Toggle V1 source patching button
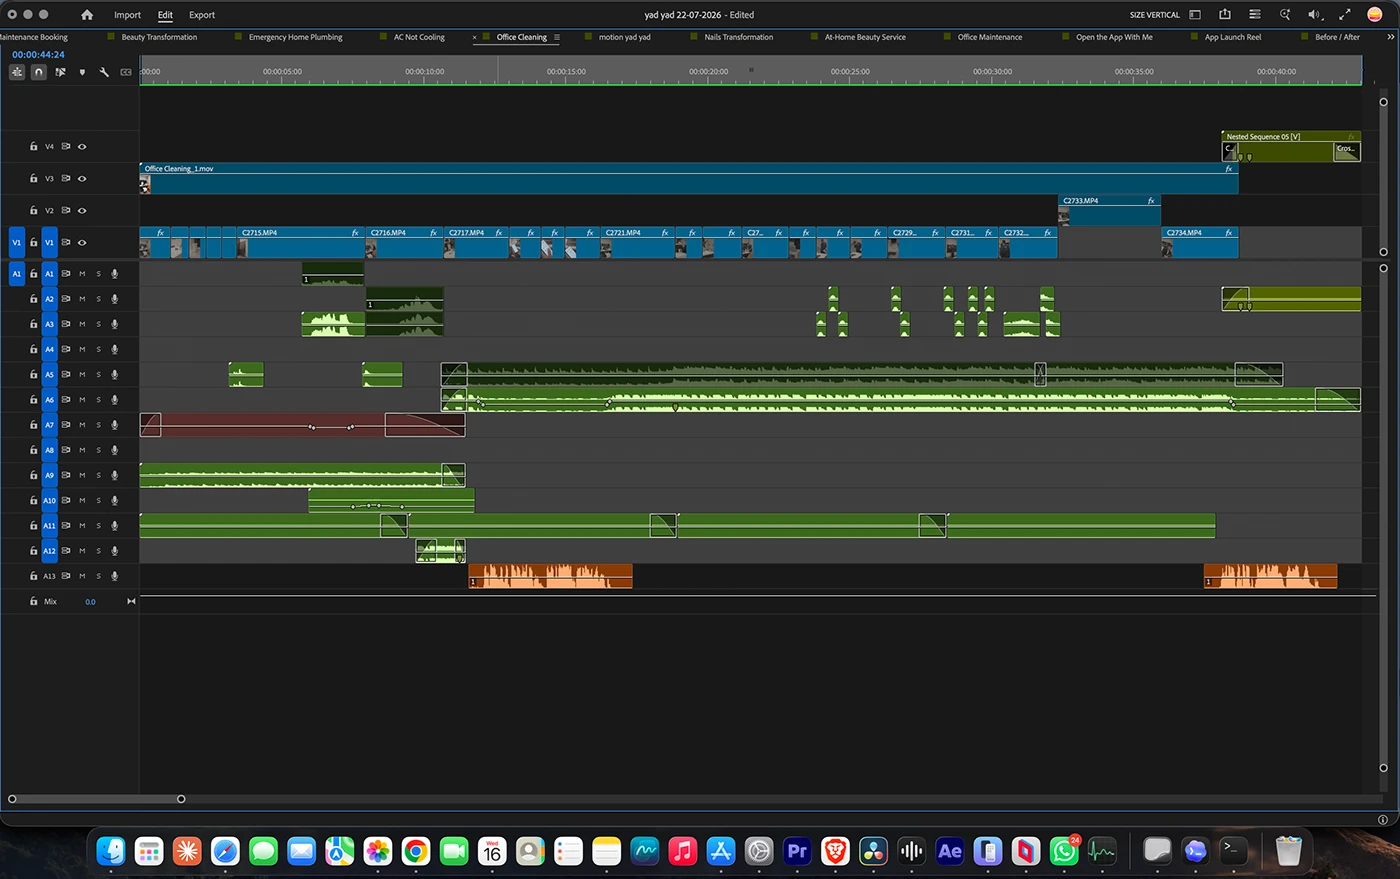This screenshot has width=1400, height=879. 16,243
